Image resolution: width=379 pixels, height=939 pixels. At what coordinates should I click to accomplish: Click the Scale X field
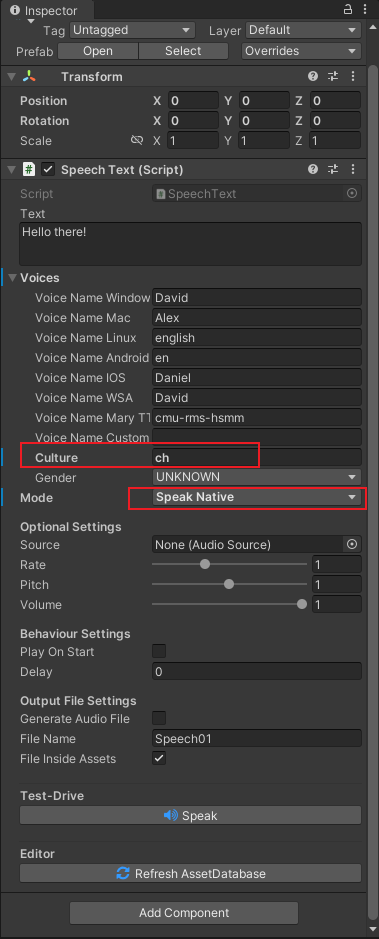(x=193, y=141)
